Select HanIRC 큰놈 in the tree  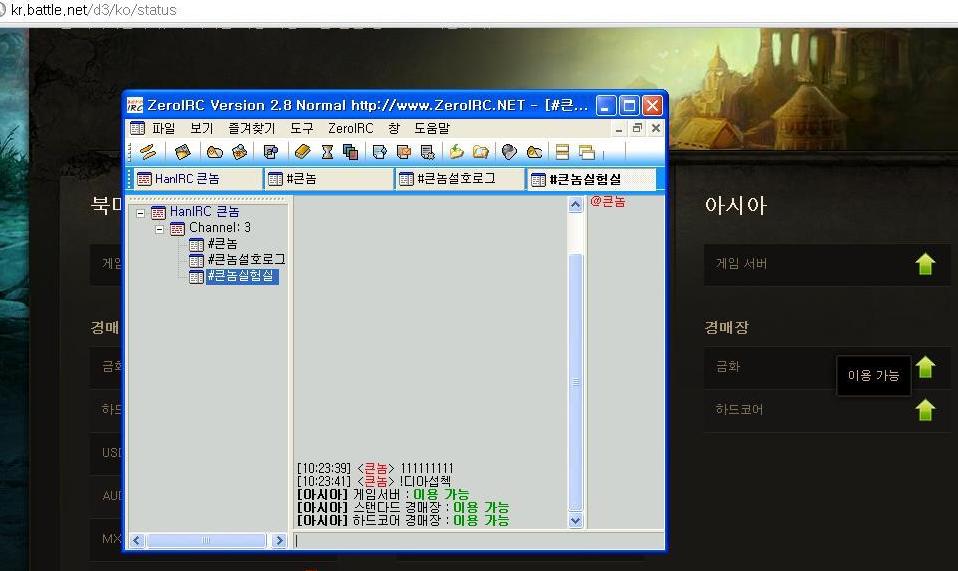(204, 212)
